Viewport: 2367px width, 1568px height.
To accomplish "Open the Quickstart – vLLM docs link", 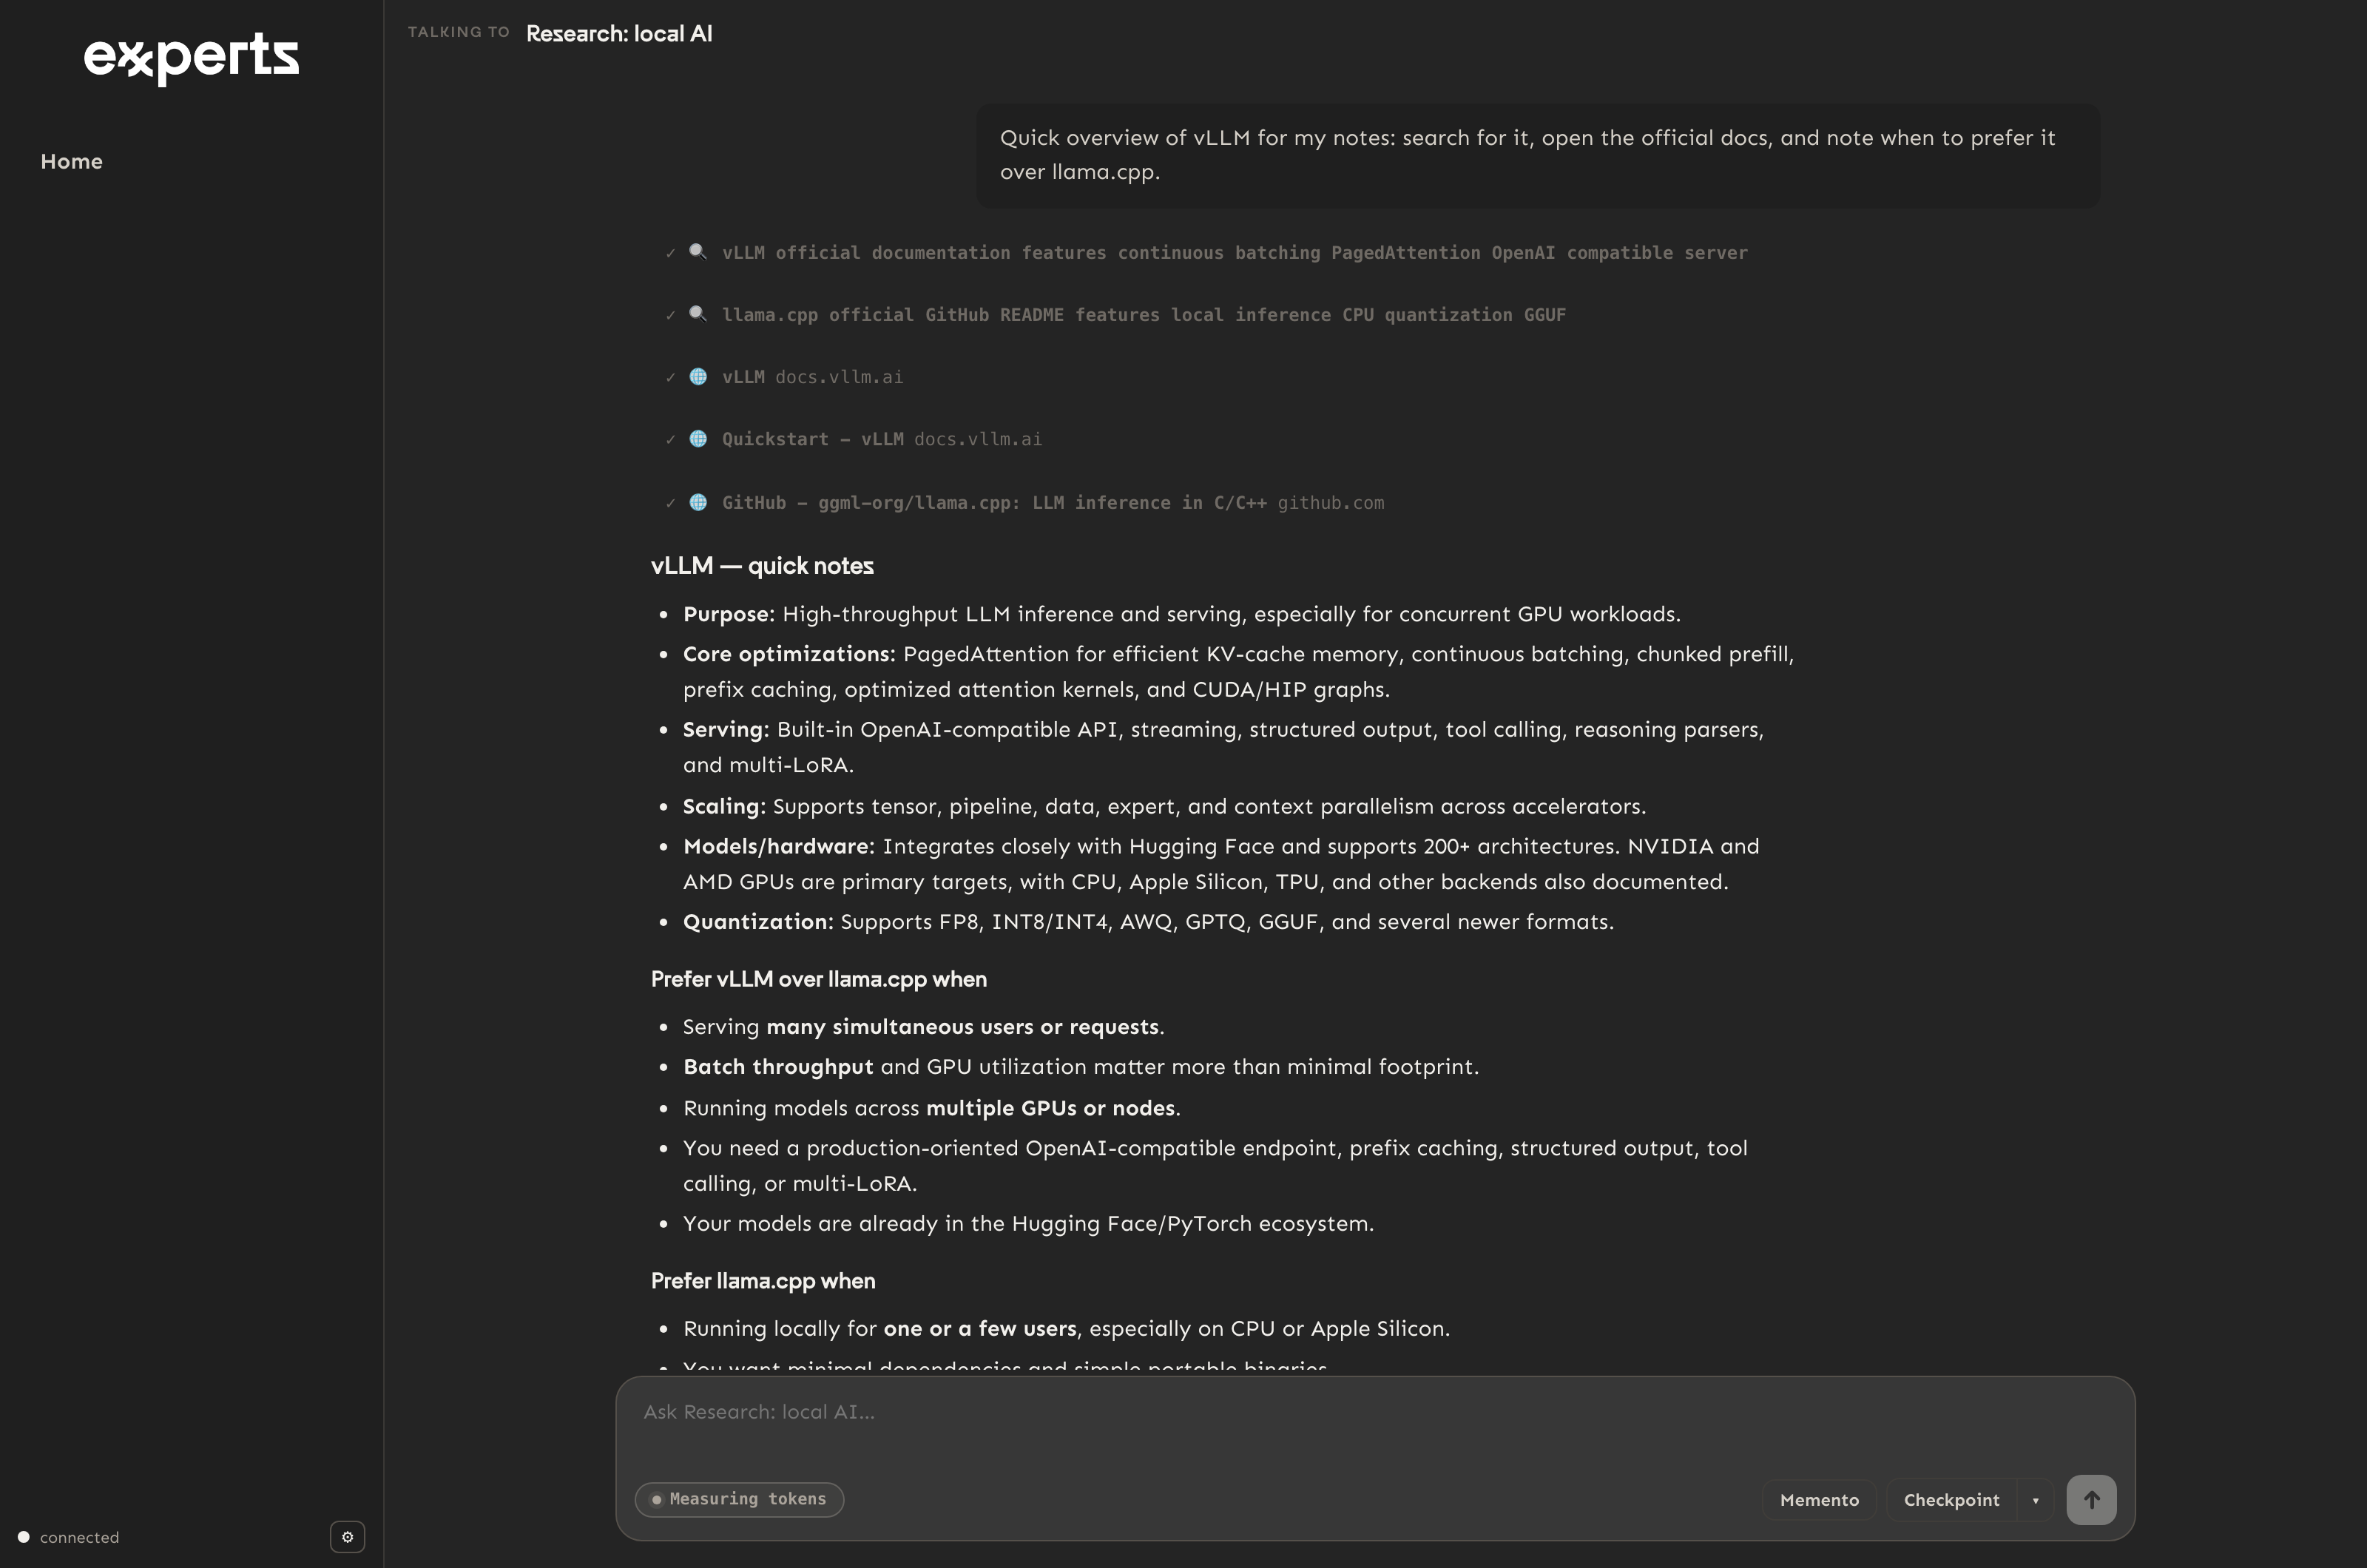I will coord(882,439).
